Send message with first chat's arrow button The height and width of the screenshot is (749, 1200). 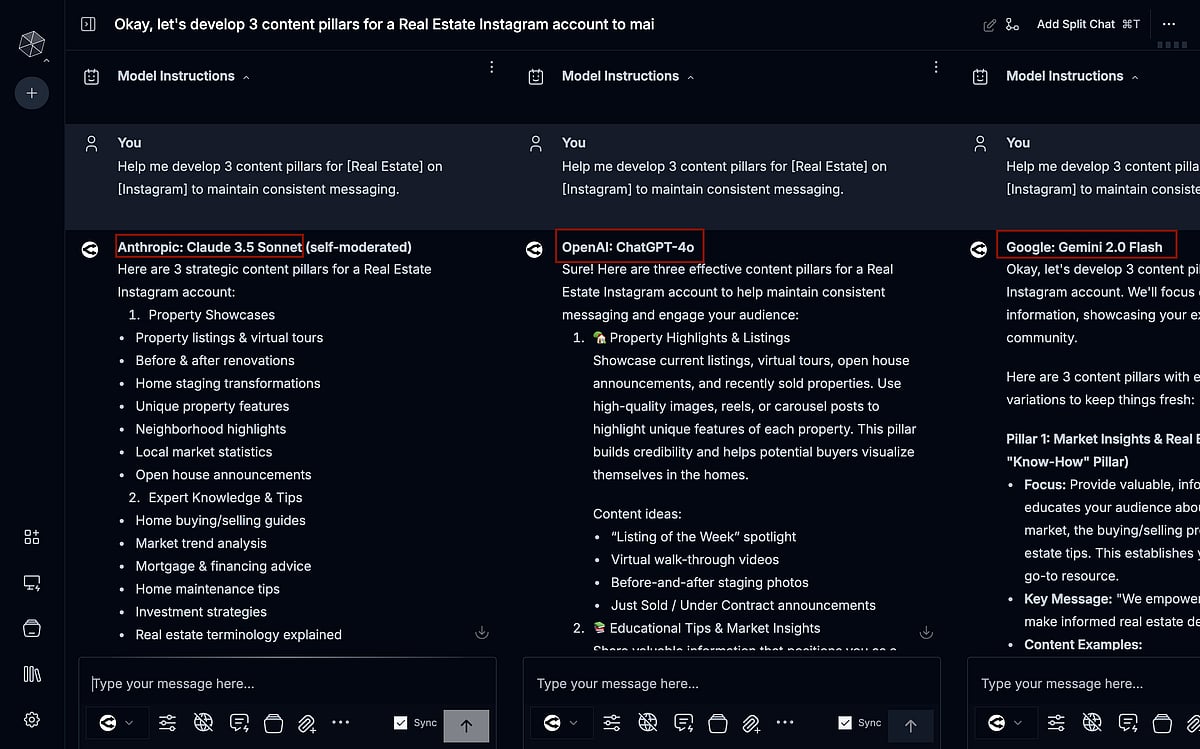466,725
